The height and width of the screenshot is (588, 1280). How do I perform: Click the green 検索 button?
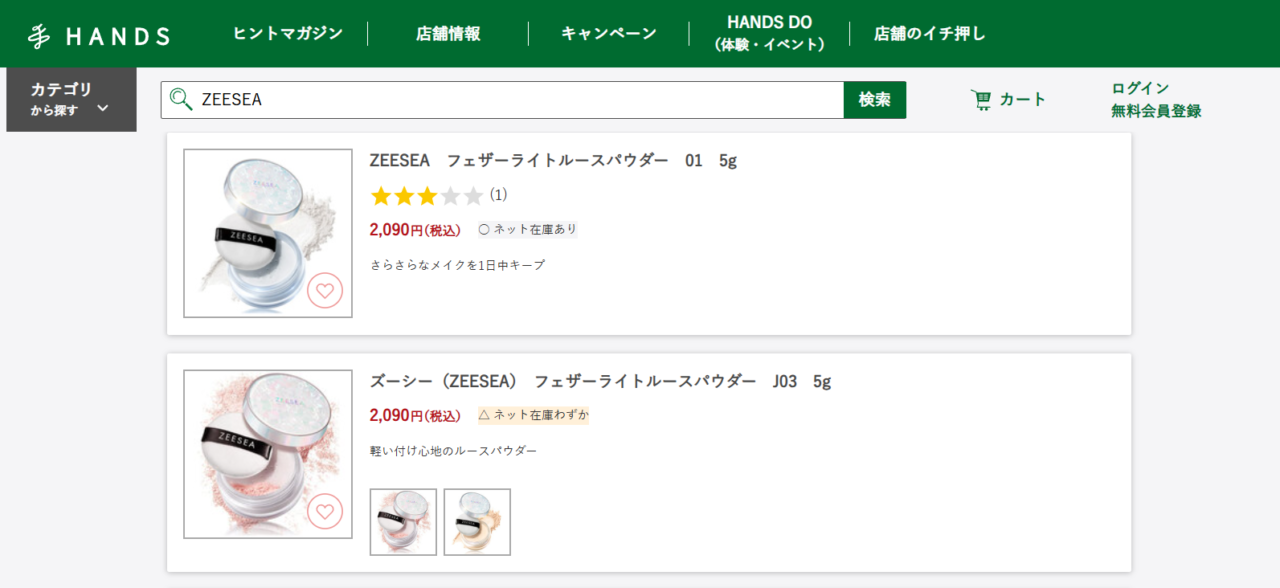point(875,100)
